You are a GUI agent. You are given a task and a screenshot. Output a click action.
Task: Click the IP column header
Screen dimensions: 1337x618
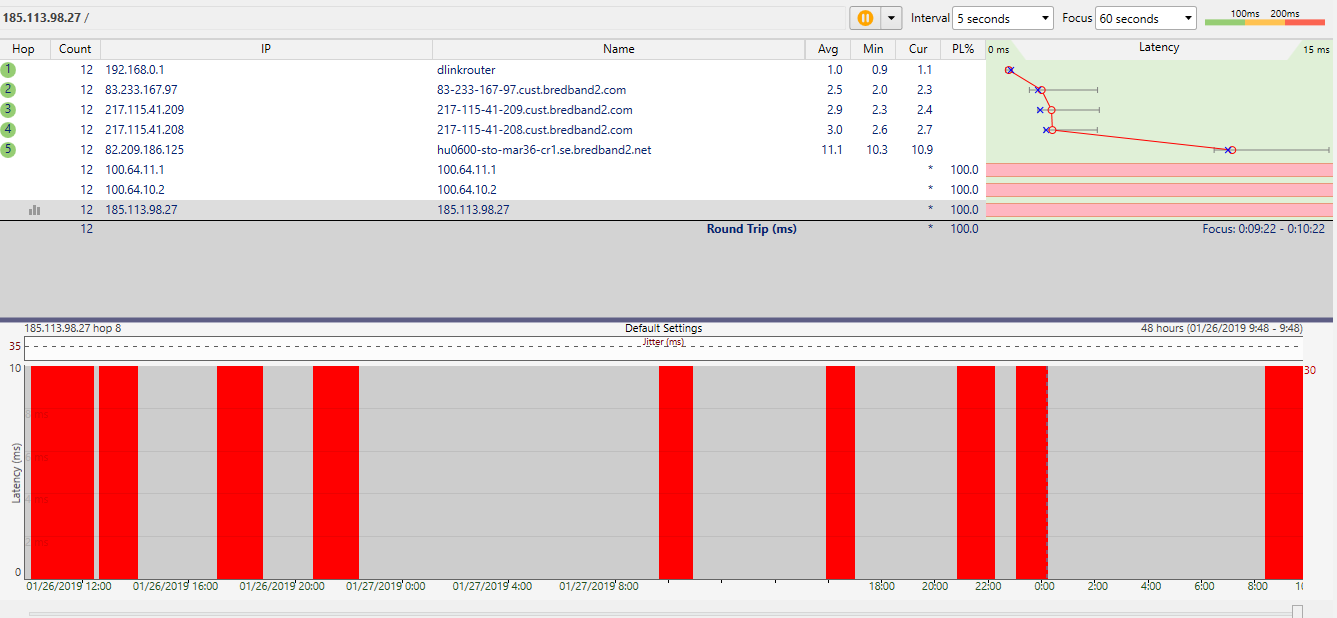point(266,49)
